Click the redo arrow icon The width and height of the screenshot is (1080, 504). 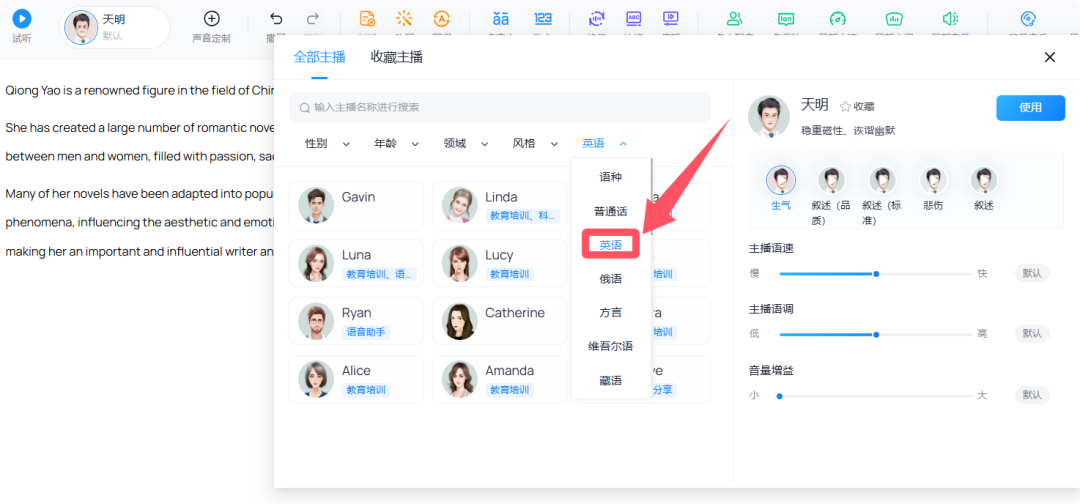coord(313,18)
